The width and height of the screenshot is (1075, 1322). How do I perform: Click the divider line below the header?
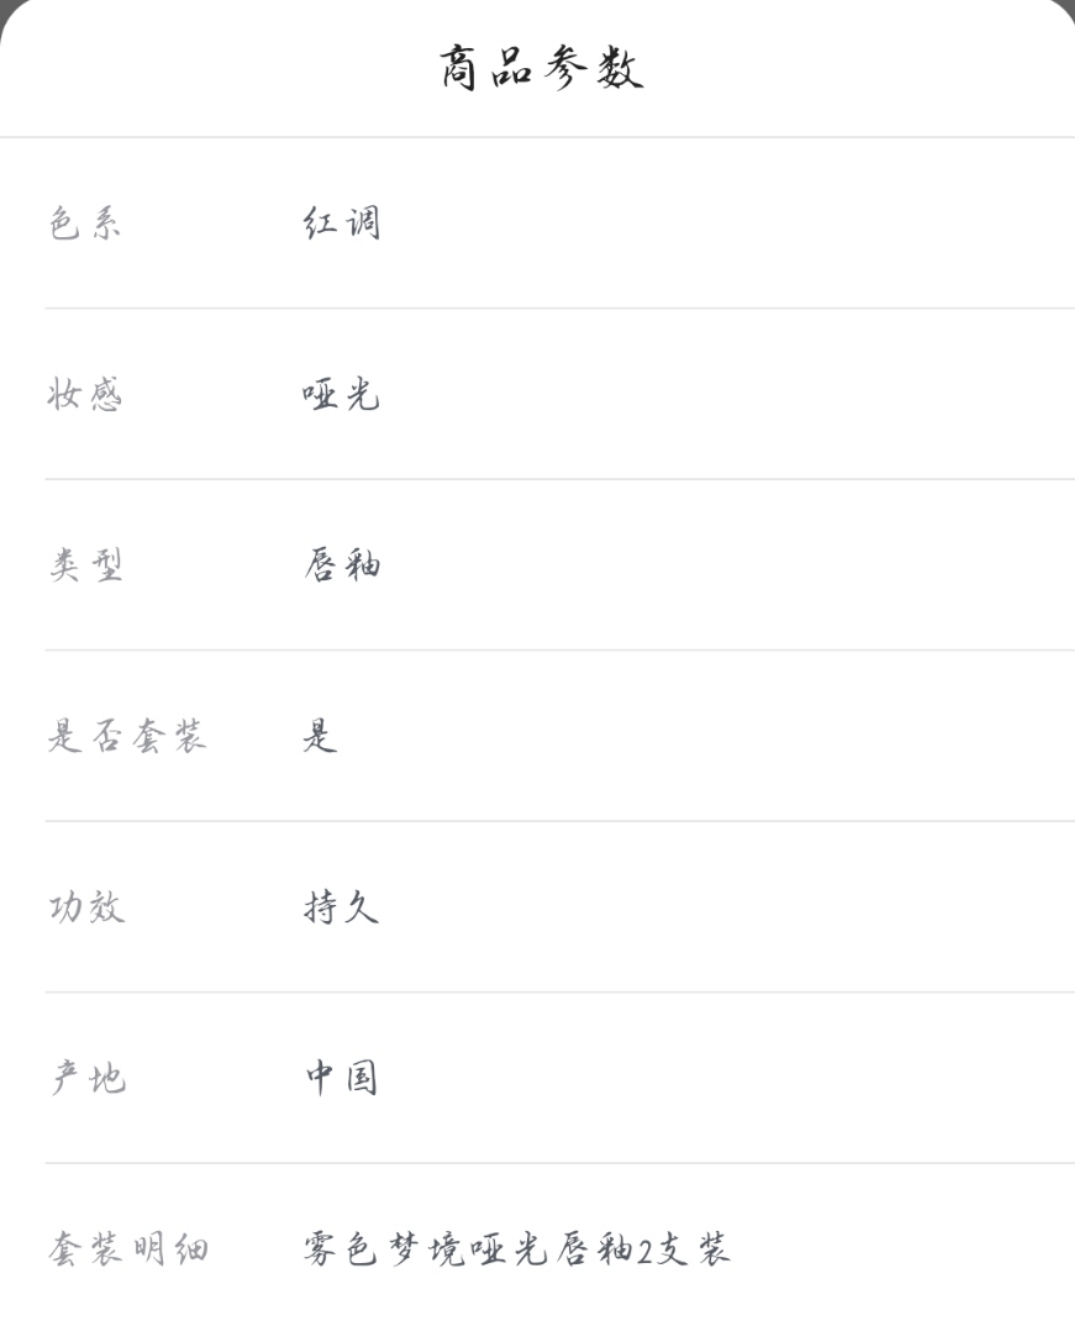pos(537,137)
